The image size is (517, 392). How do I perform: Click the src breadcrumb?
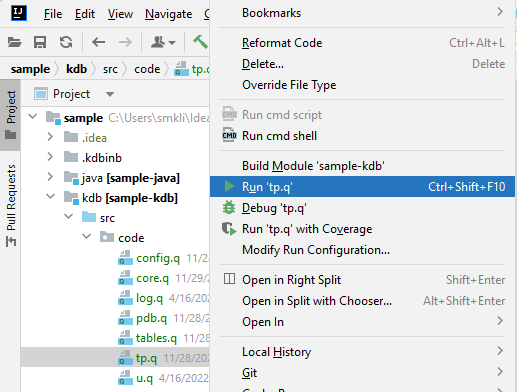(x=110, y=69)
